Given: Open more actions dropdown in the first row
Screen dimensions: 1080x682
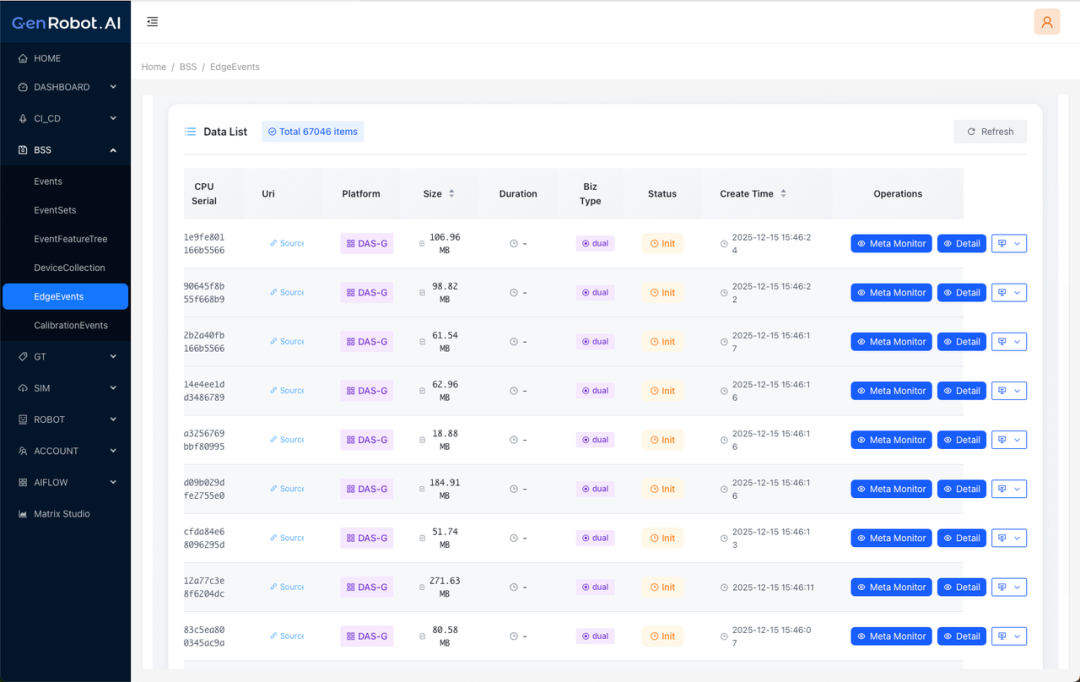Looking at the screenshot, I should click(x=1008, y=243).
